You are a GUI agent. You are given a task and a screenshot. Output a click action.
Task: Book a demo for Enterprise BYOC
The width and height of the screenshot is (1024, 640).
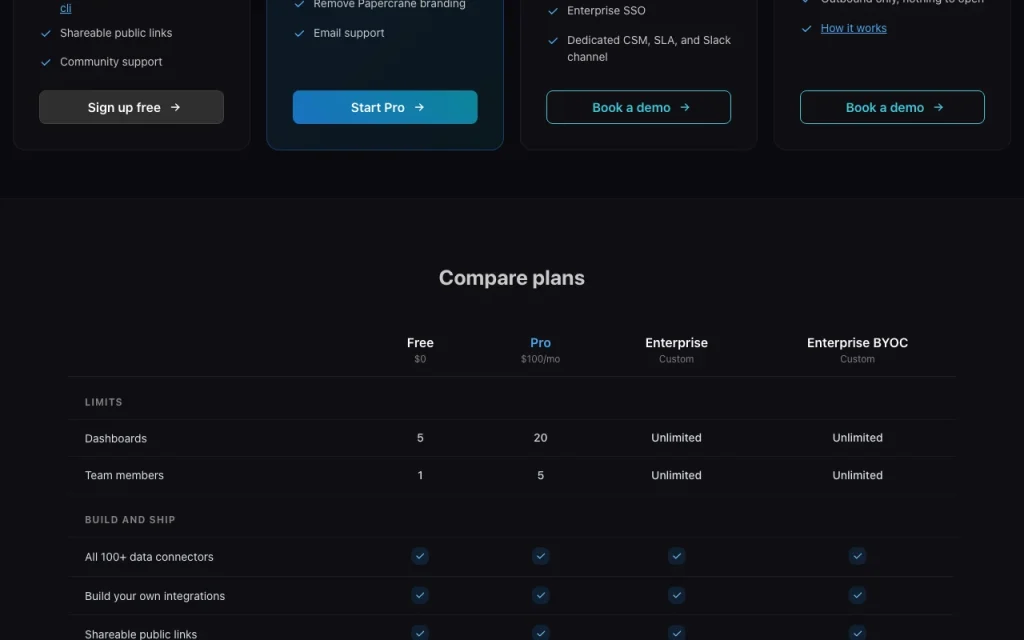892,107
